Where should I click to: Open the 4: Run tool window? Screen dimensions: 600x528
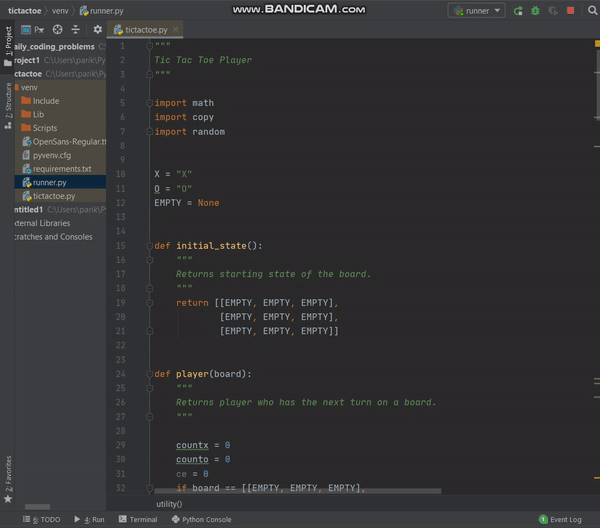pos(89,520)
